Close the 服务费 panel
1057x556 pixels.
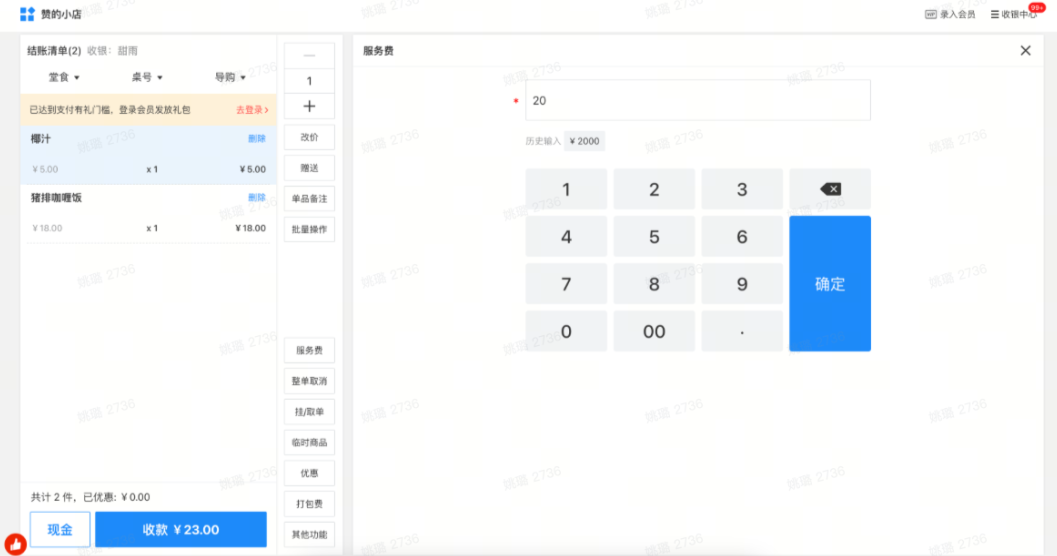pyautogui.click(x=1025, y=51)
